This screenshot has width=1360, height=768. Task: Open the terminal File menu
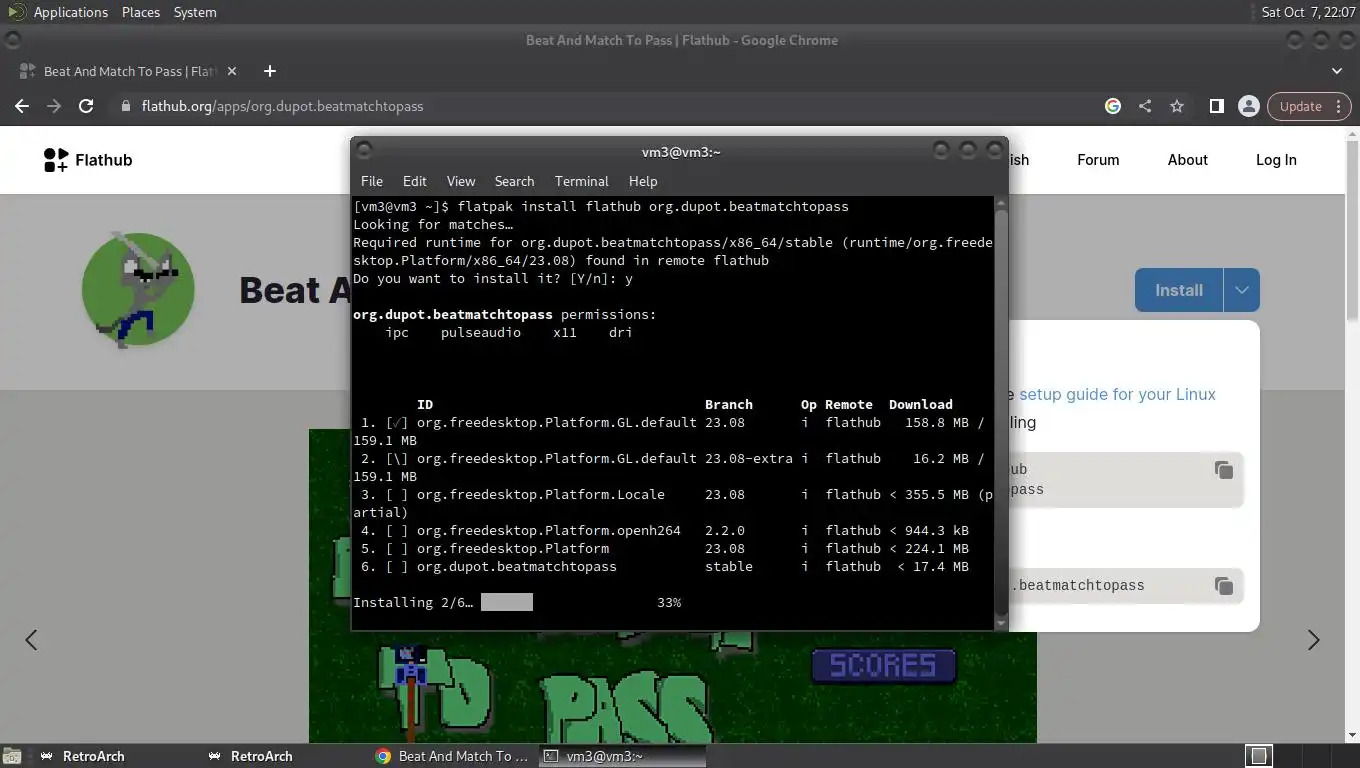(372, 181)
